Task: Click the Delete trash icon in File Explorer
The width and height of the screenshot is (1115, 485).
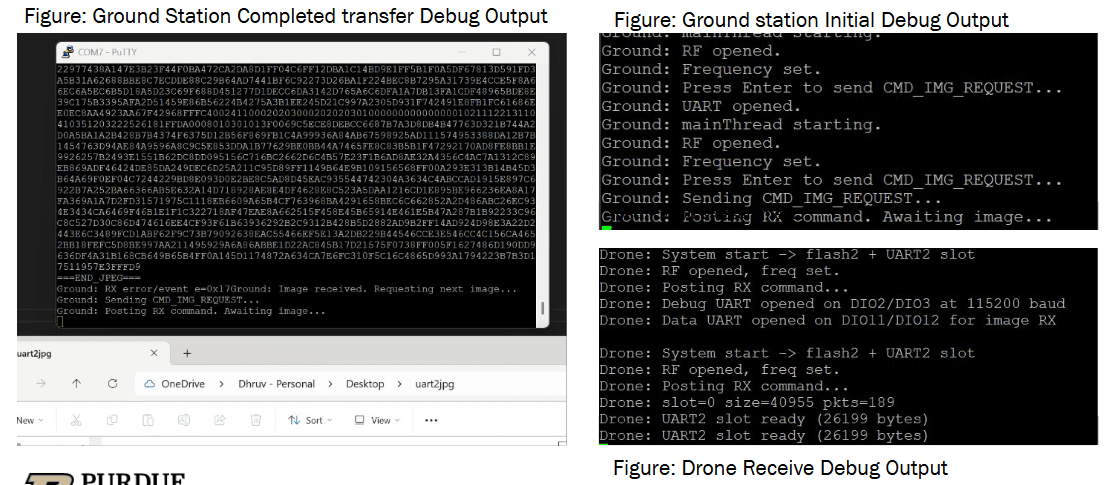Action: [256, 420]
